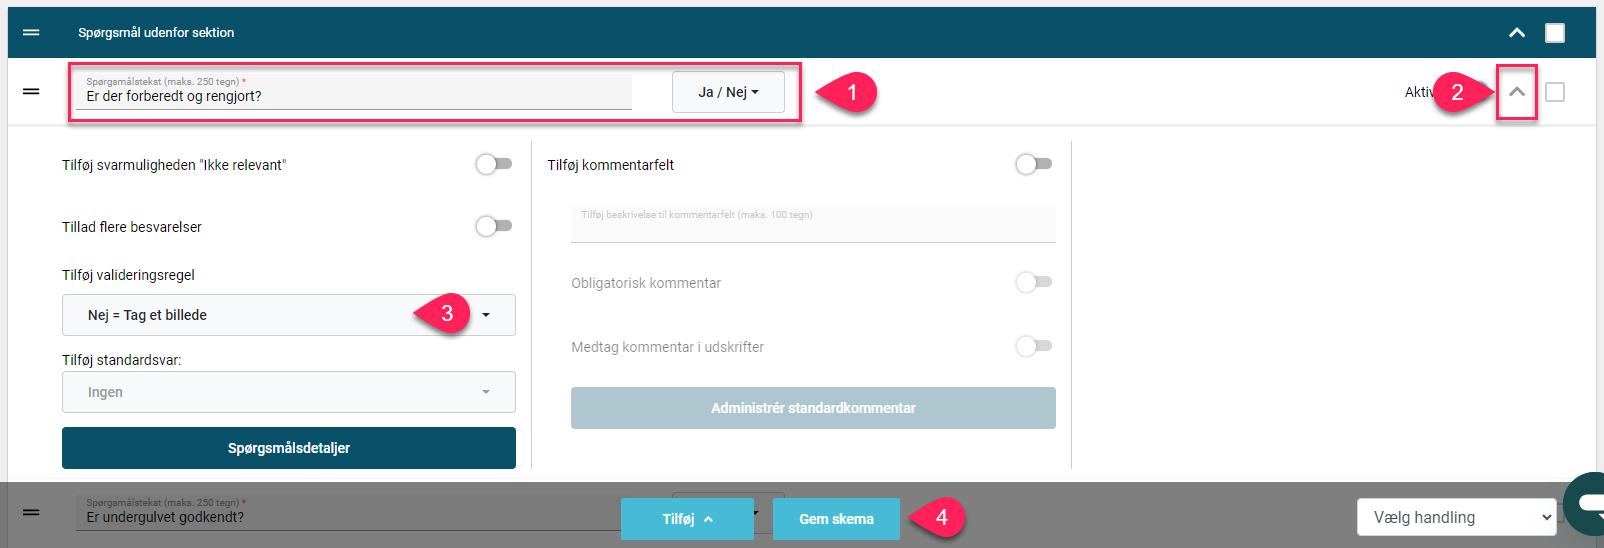Open the 'Ja / Nej' answer type dropdown
1604x548 pixels.
tap(728, 92)
